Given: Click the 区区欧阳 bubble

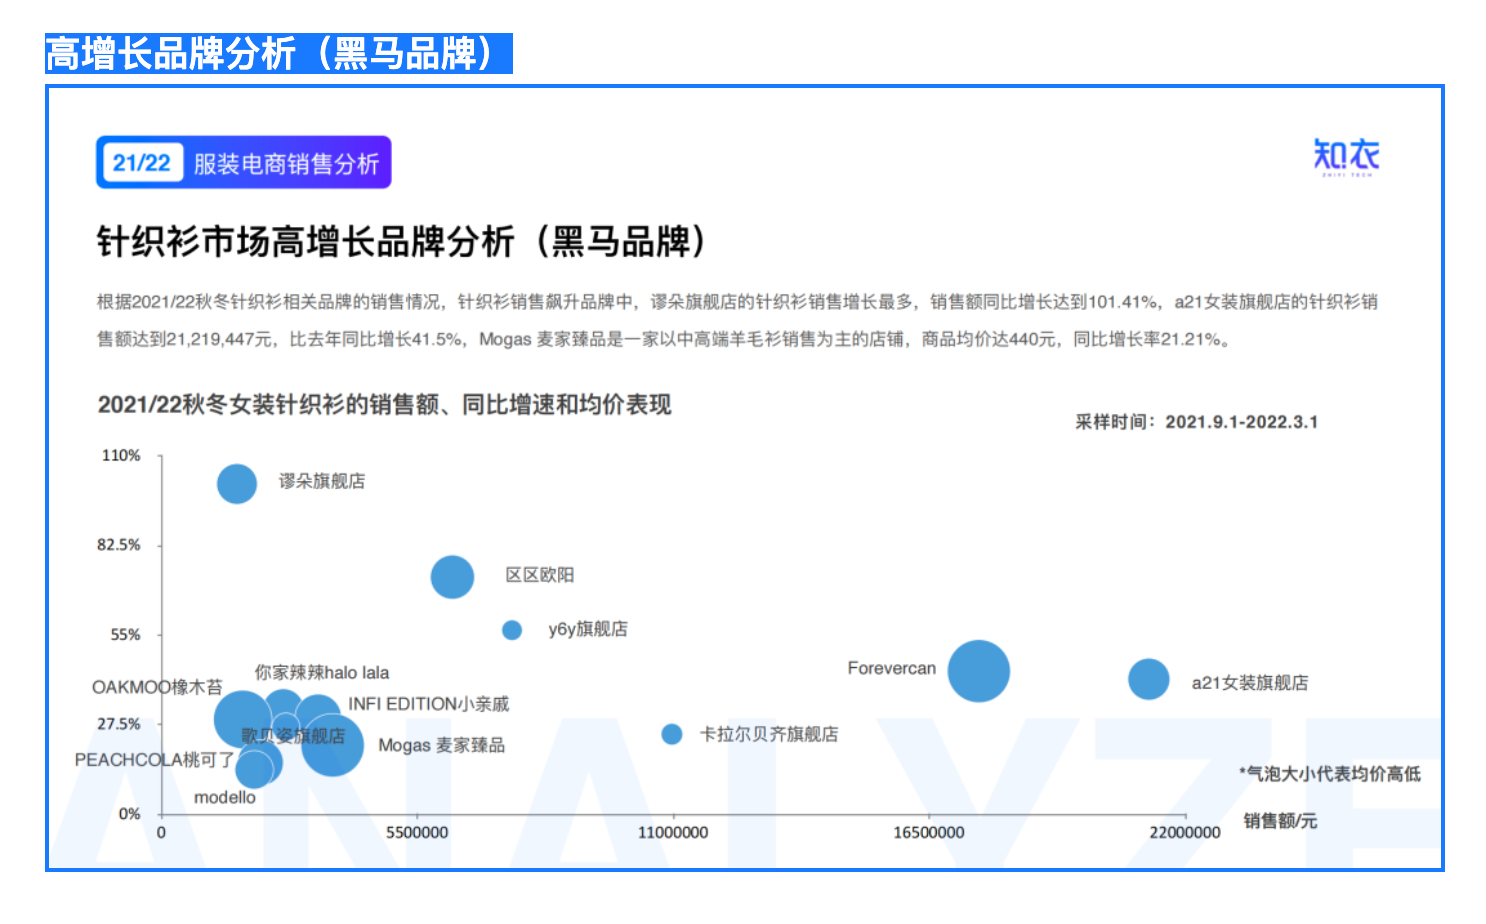Looking at the screenshot, I should 452,577.
